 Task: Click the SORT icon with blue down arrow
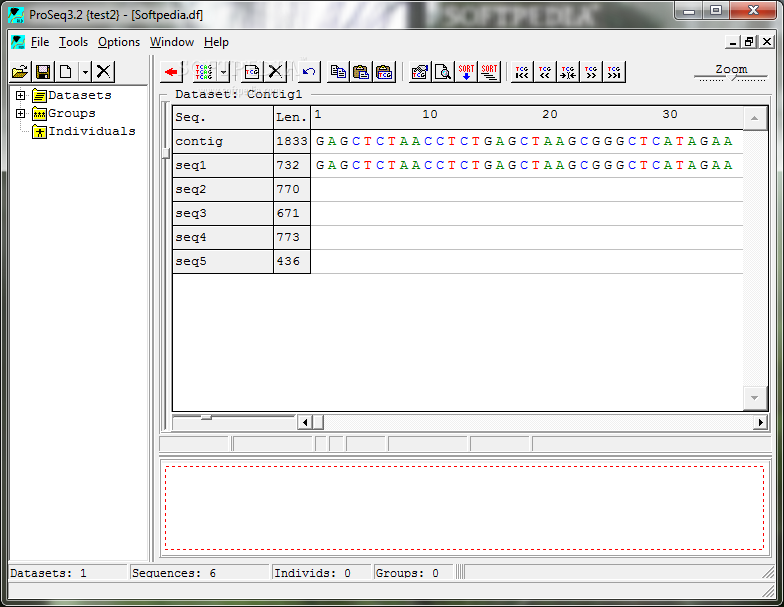466,72
